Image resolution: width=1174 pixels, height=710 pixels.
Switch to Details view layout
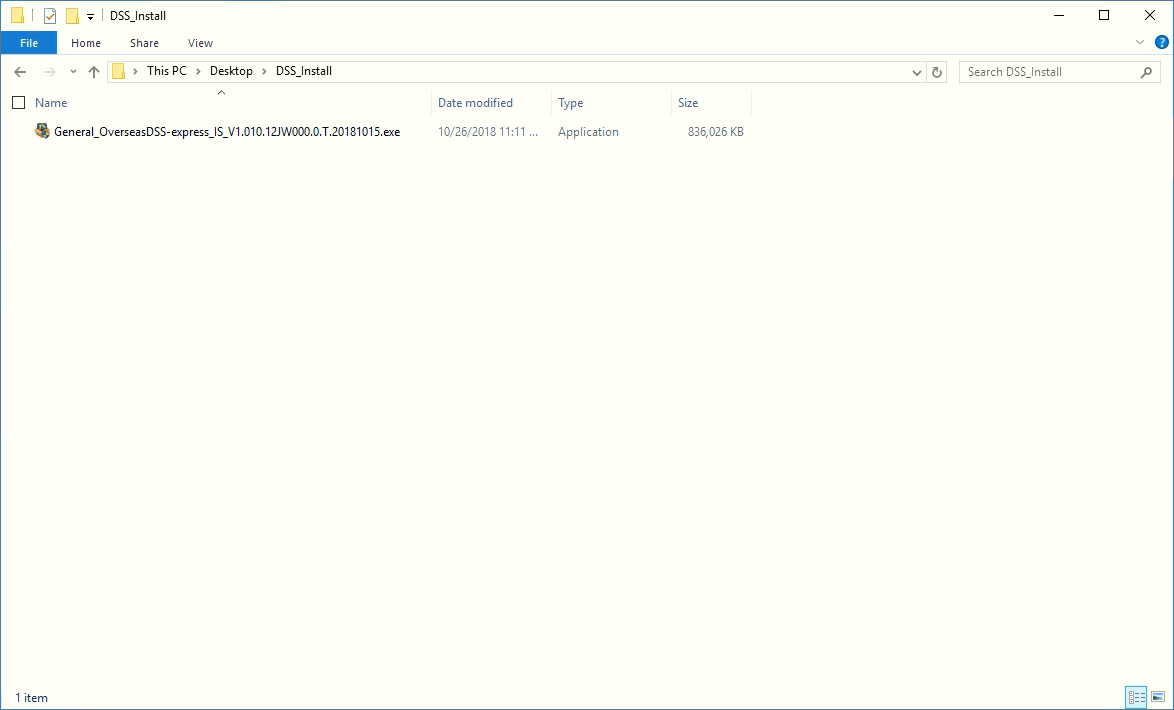tap(1136, 697)
